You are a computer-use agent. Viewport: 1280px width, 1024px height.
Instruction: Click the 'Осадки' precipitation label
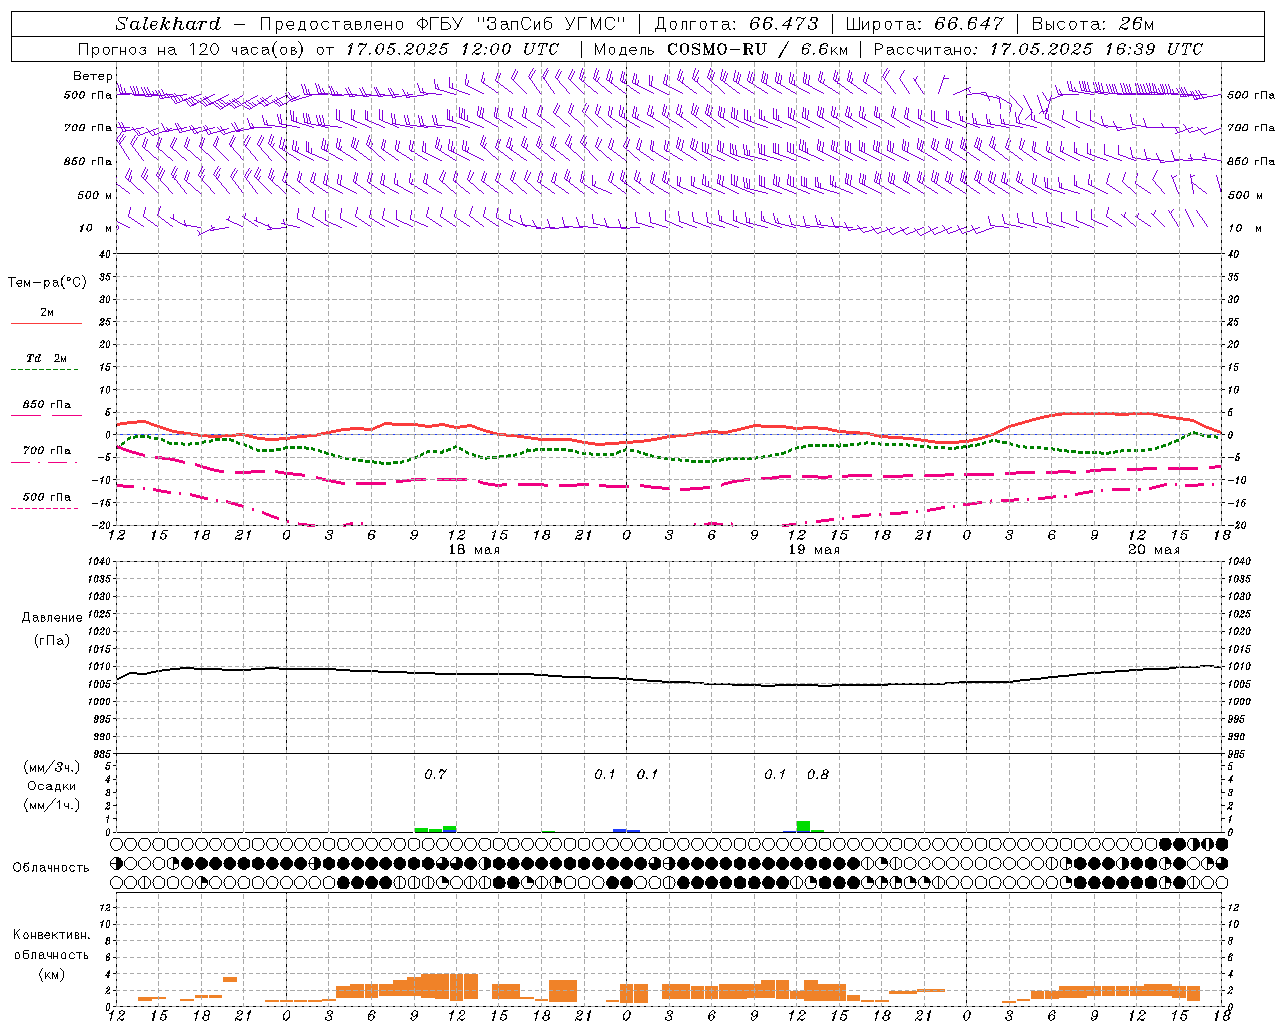(51, 786)
